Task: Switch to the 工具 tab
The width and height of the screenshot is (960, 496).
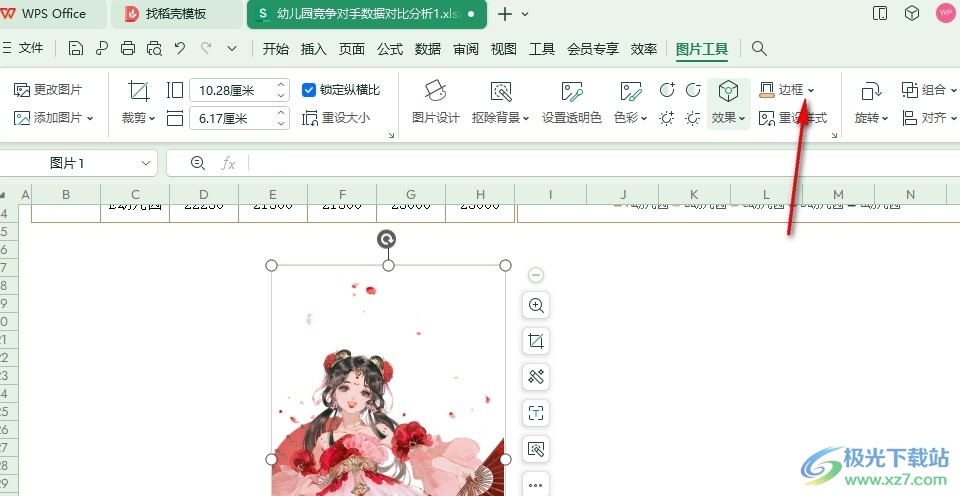Action: coord(541,49)
